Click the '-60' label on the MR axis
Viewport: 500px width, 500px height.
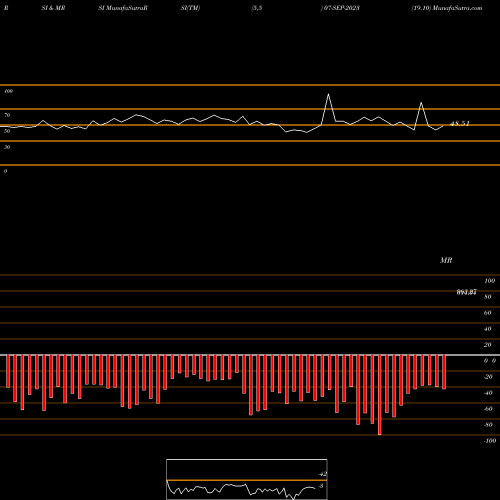pyautogui.click(x=488, y=409)
